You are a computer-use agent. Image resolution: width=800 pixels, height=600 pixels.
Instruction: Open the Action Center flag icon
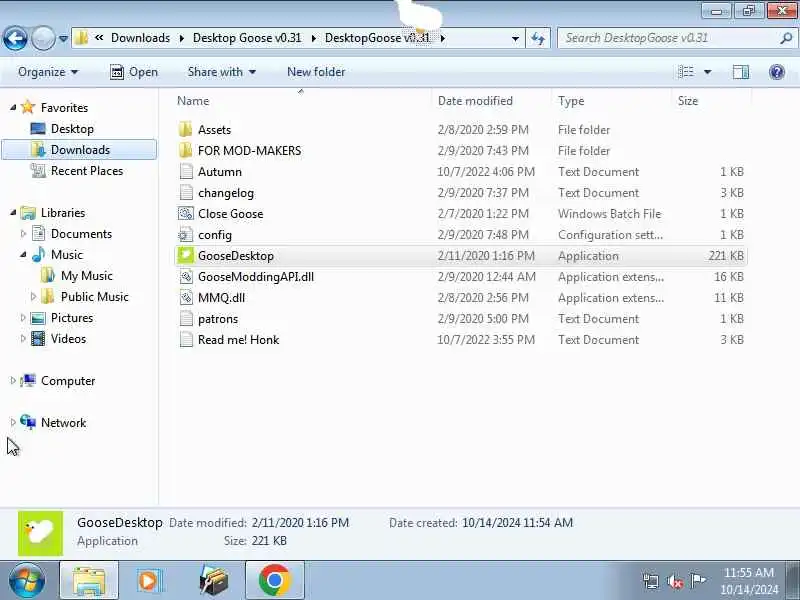[x=697, y=581]
